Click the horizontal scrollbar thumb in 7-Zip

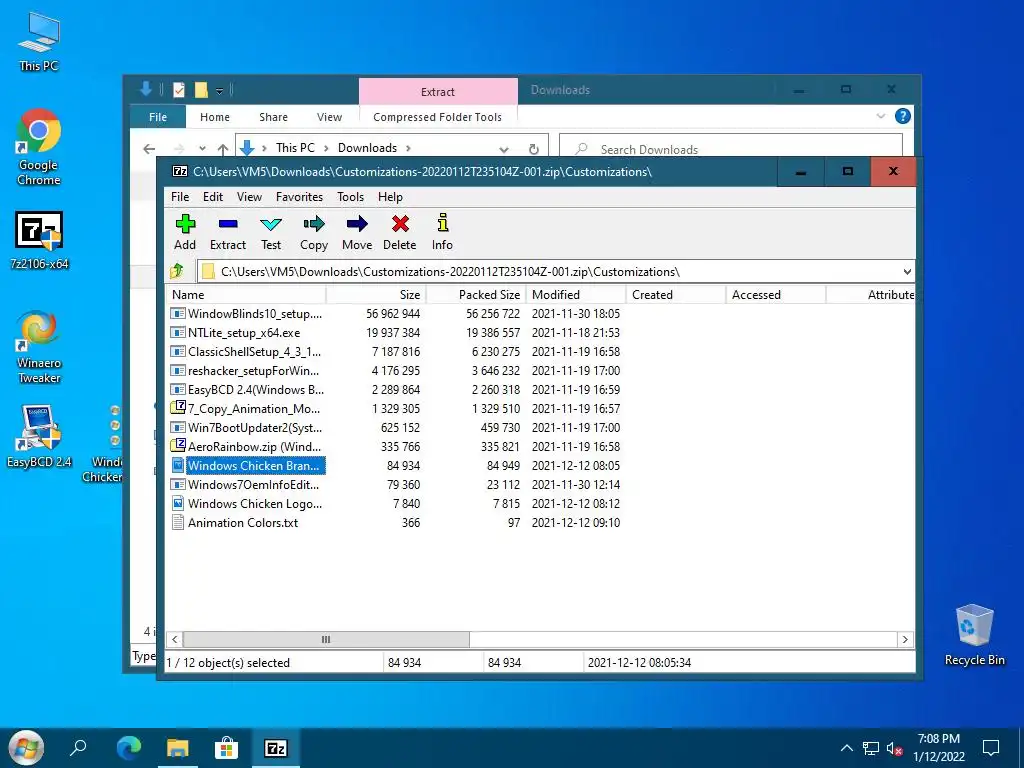coord(326,639)
